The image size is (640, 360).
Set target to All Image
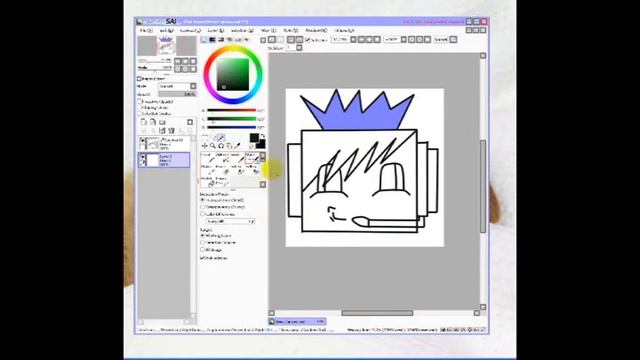click(202, 249)
